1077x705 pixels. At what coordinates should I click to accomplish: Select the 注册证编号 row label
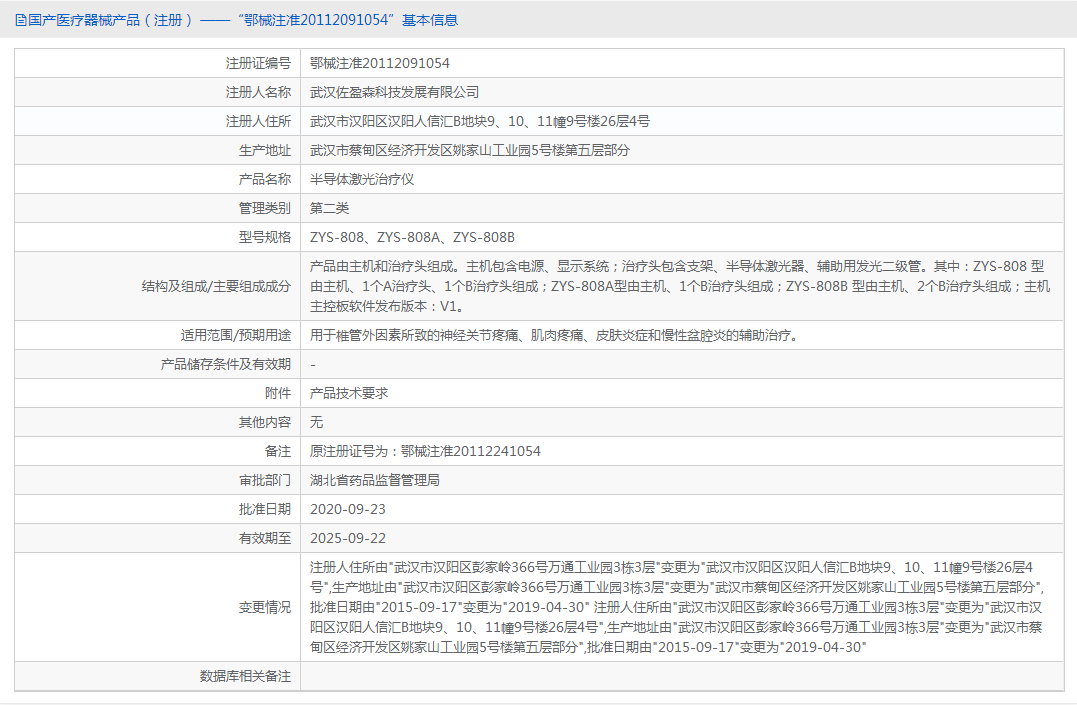pyautogui.click(x=264, y=62)
